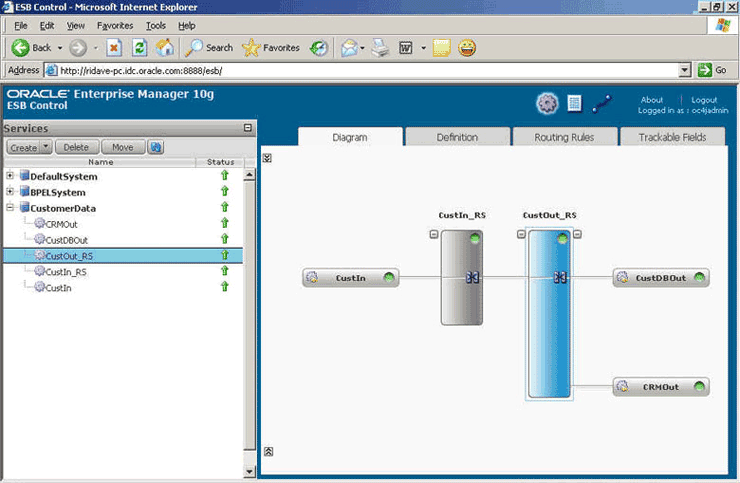Click the About link
Viewport: 740px width, 483px height.
coord(652,100)
